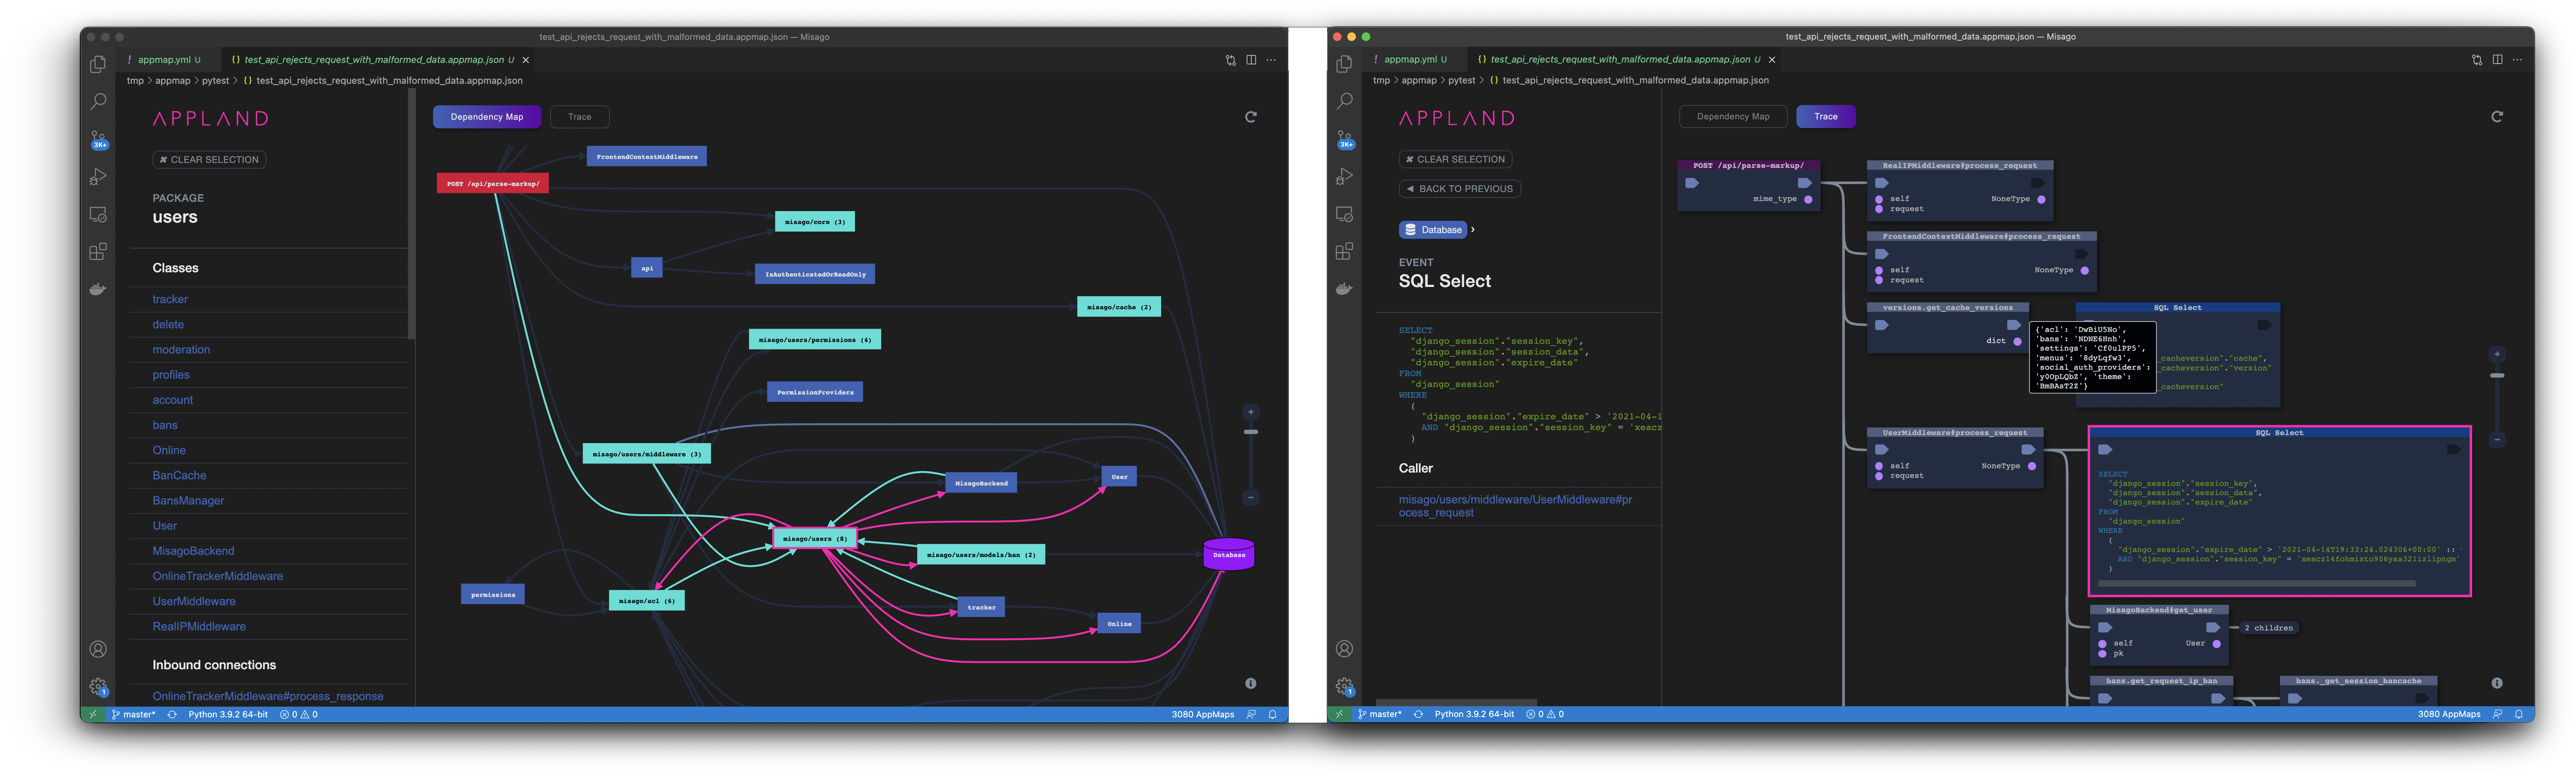
Task: Open Explorer icon in left window activity bar
Action: point(98,64)
